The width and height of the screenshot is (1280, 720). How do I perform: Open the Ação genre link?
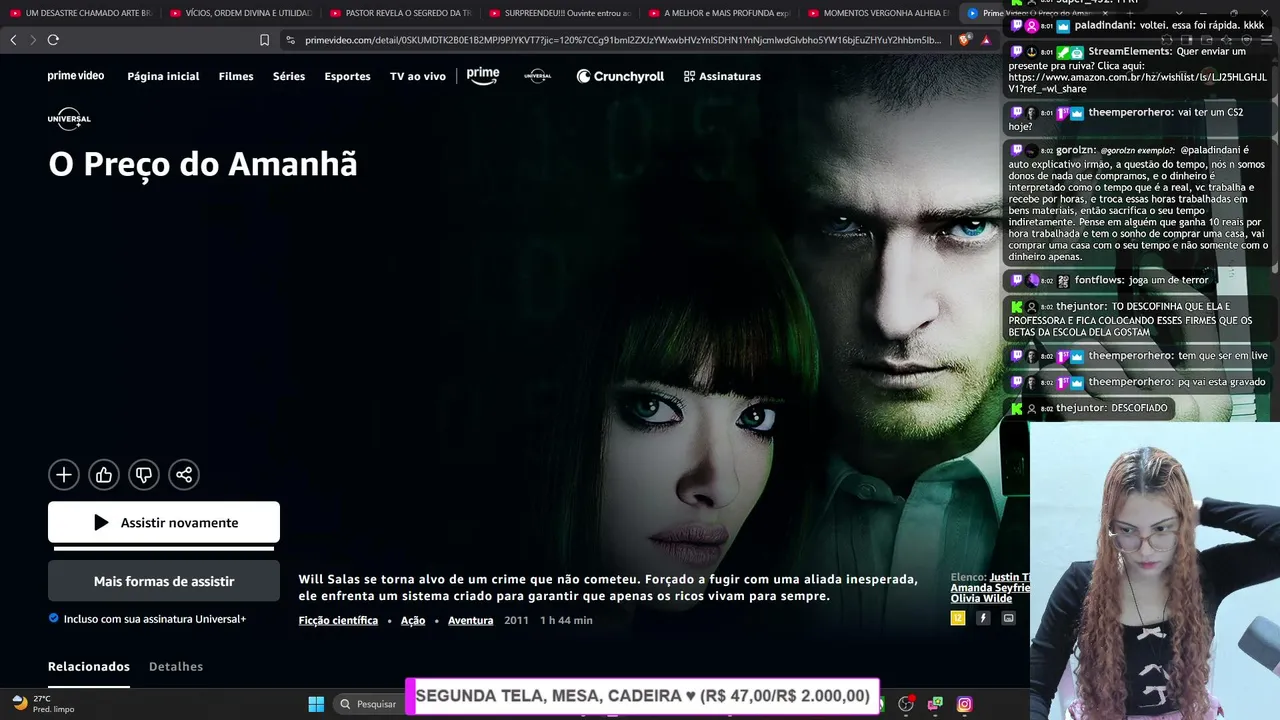click(413, 620)
